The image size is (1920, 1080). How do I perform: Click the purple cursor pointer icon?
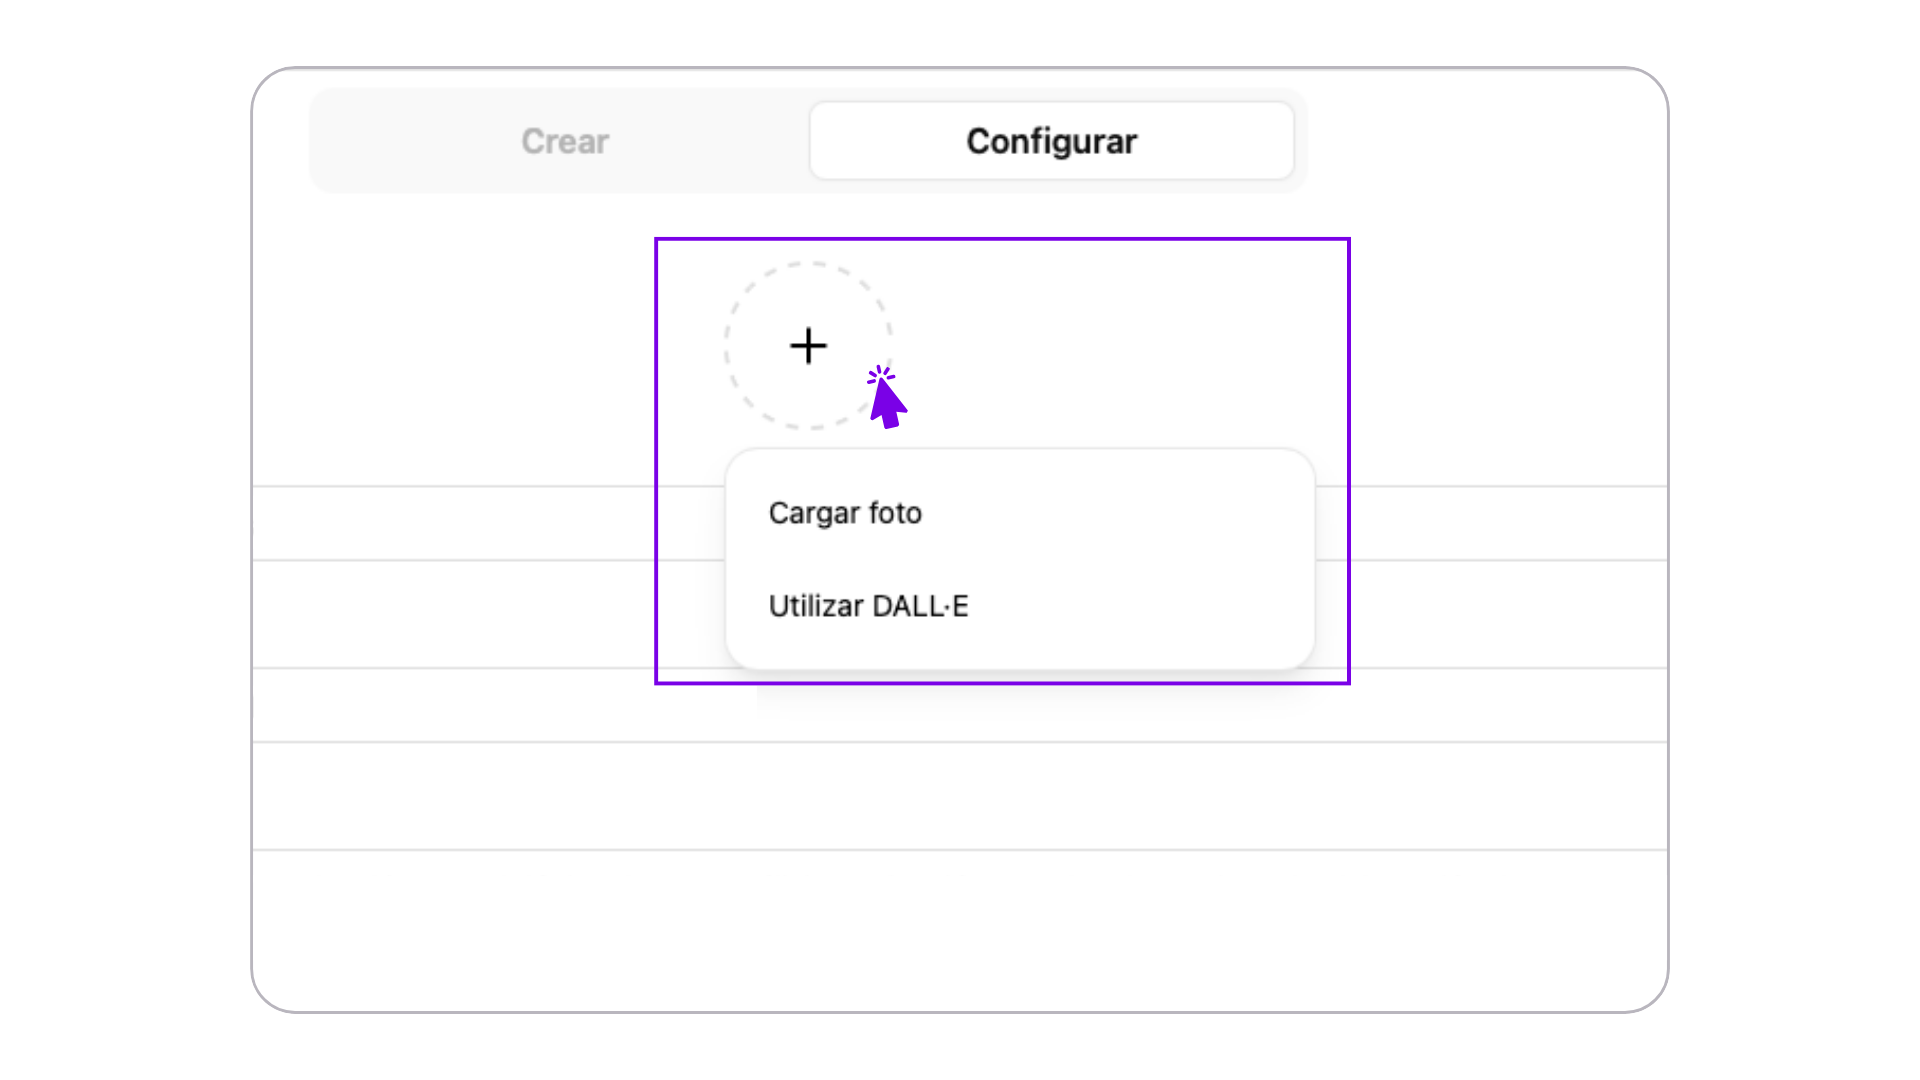[x=886, y=397]
